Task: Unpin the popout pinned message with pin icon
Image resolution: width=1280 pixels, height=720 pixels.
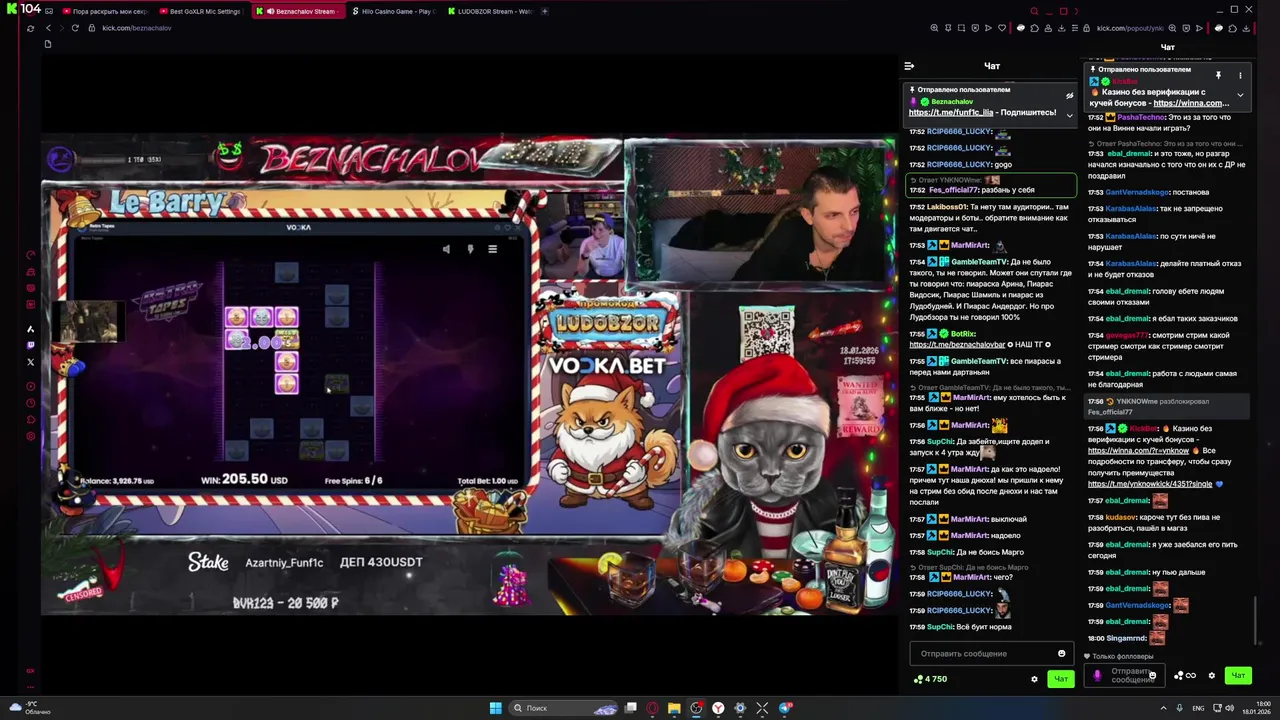Action: point(1218,75)
